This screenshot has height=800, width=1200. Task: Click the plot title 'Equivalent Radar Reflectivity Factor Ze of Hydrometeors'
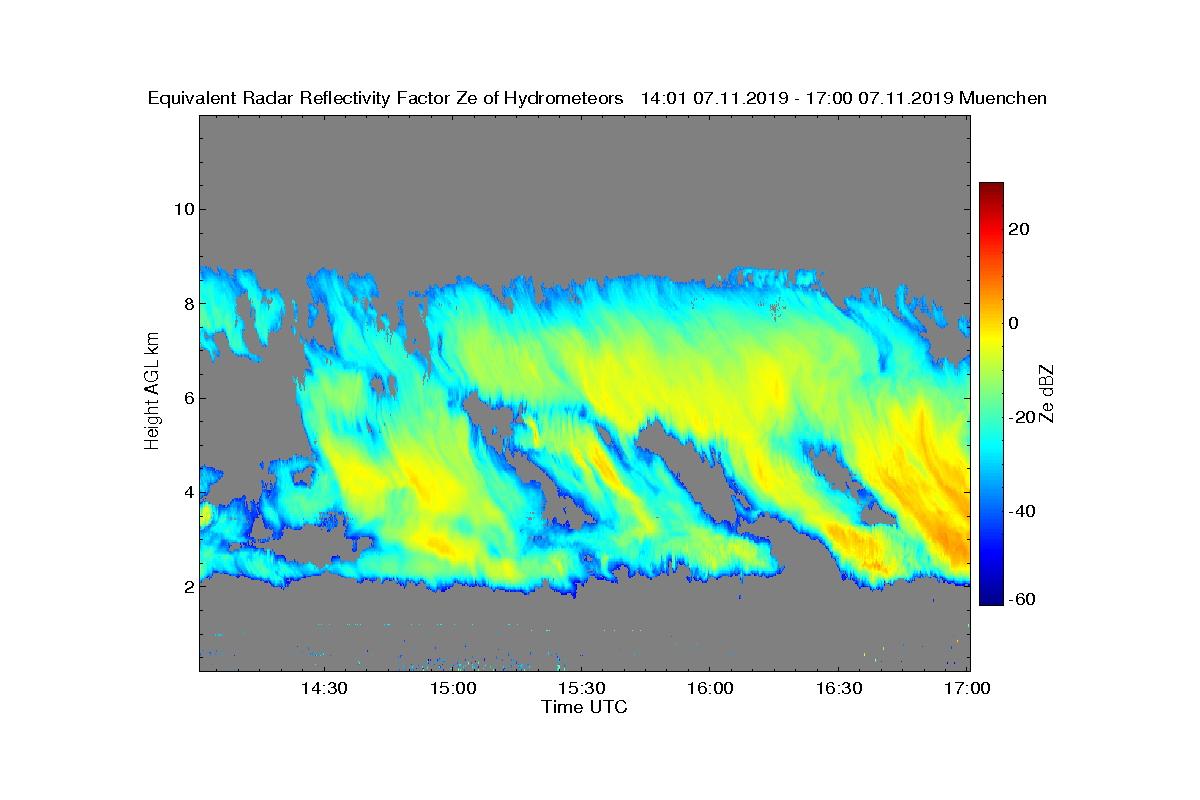[385, 98]
